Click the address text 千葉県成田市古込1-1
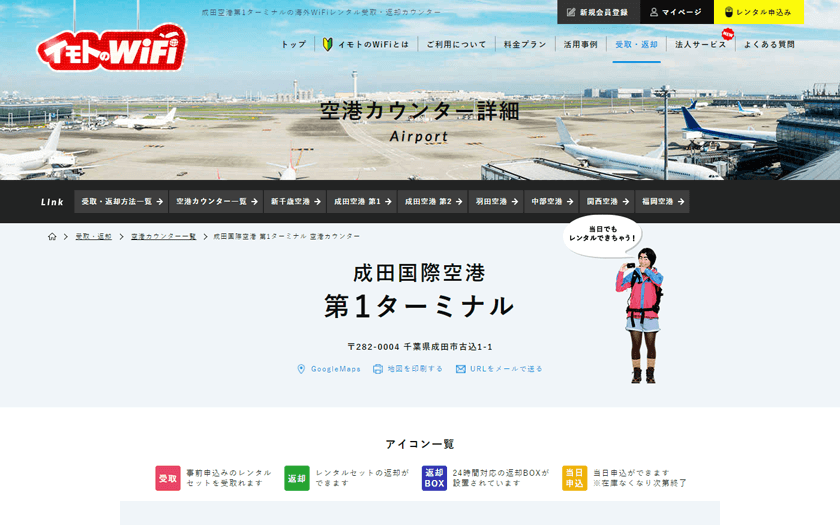Viewport: 840px width, 525px height. pos(448,347)
